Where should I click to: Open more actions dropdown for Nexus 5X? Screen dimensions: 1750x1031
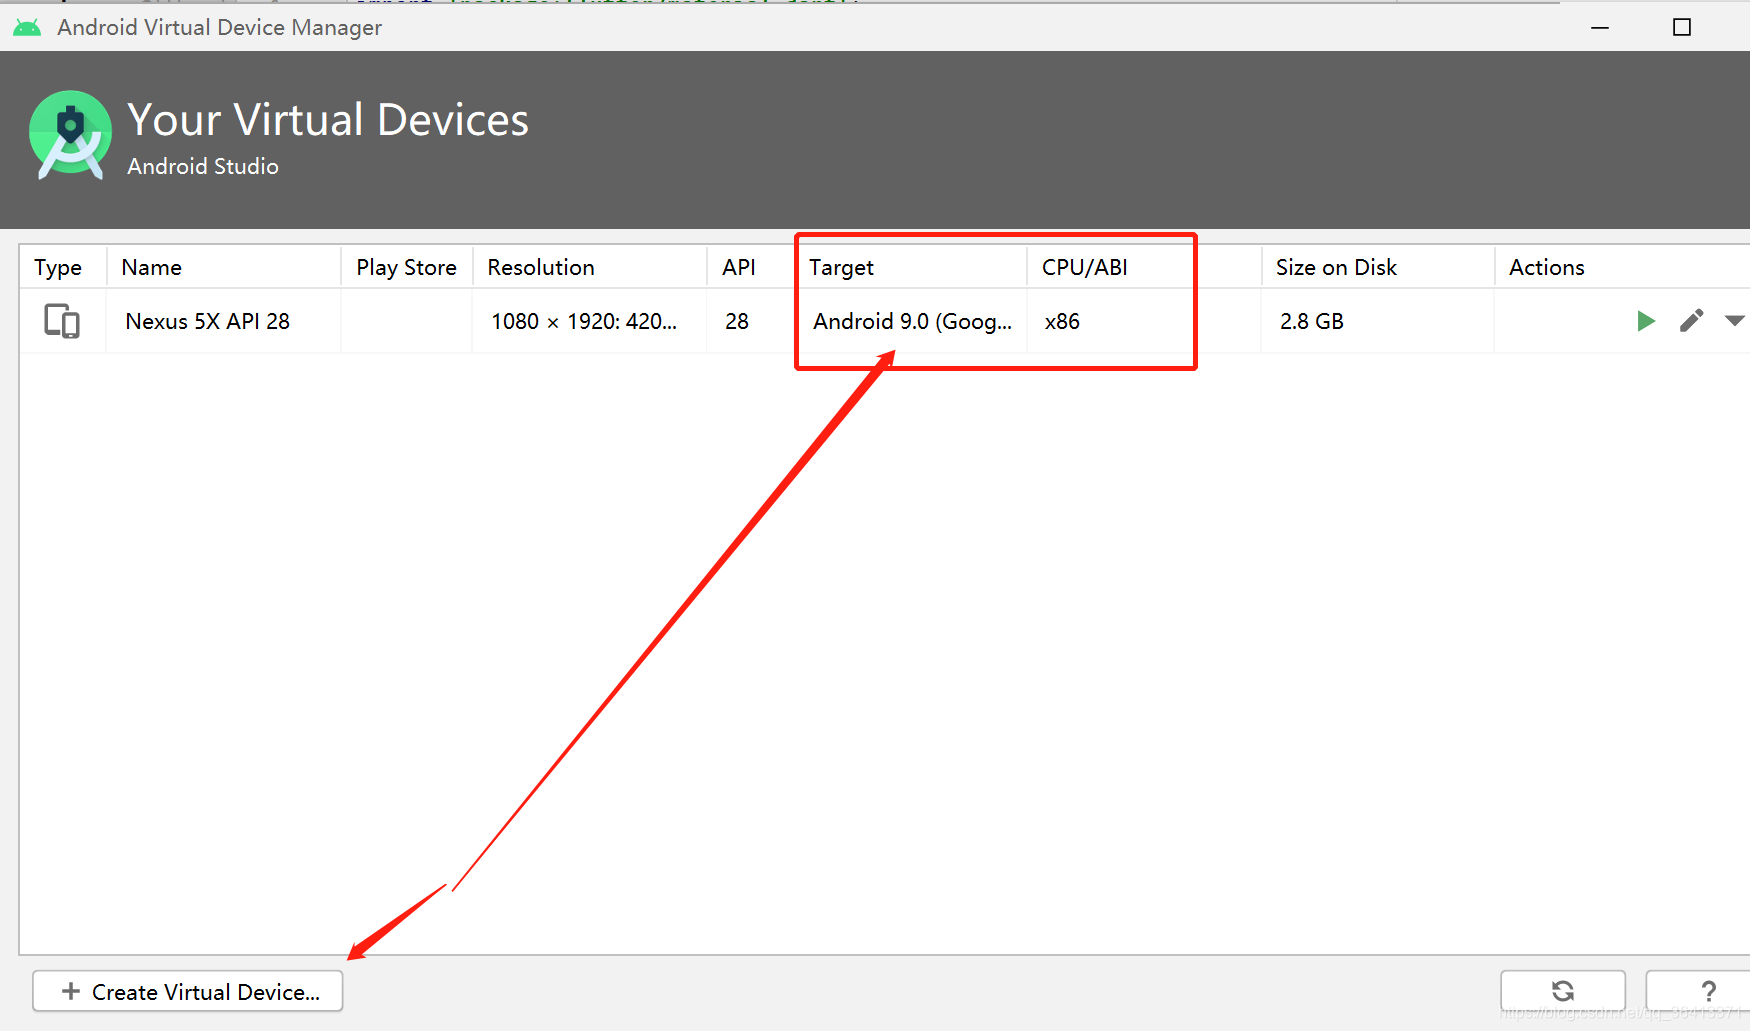pos(1735,321)
